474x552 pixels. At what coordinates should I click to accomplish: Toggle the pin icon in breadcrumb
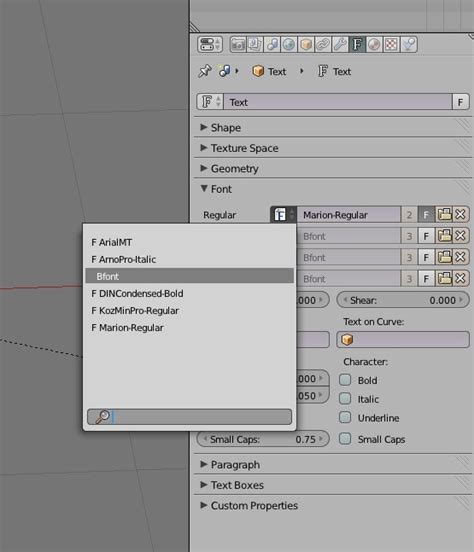(x=205, y=71)
